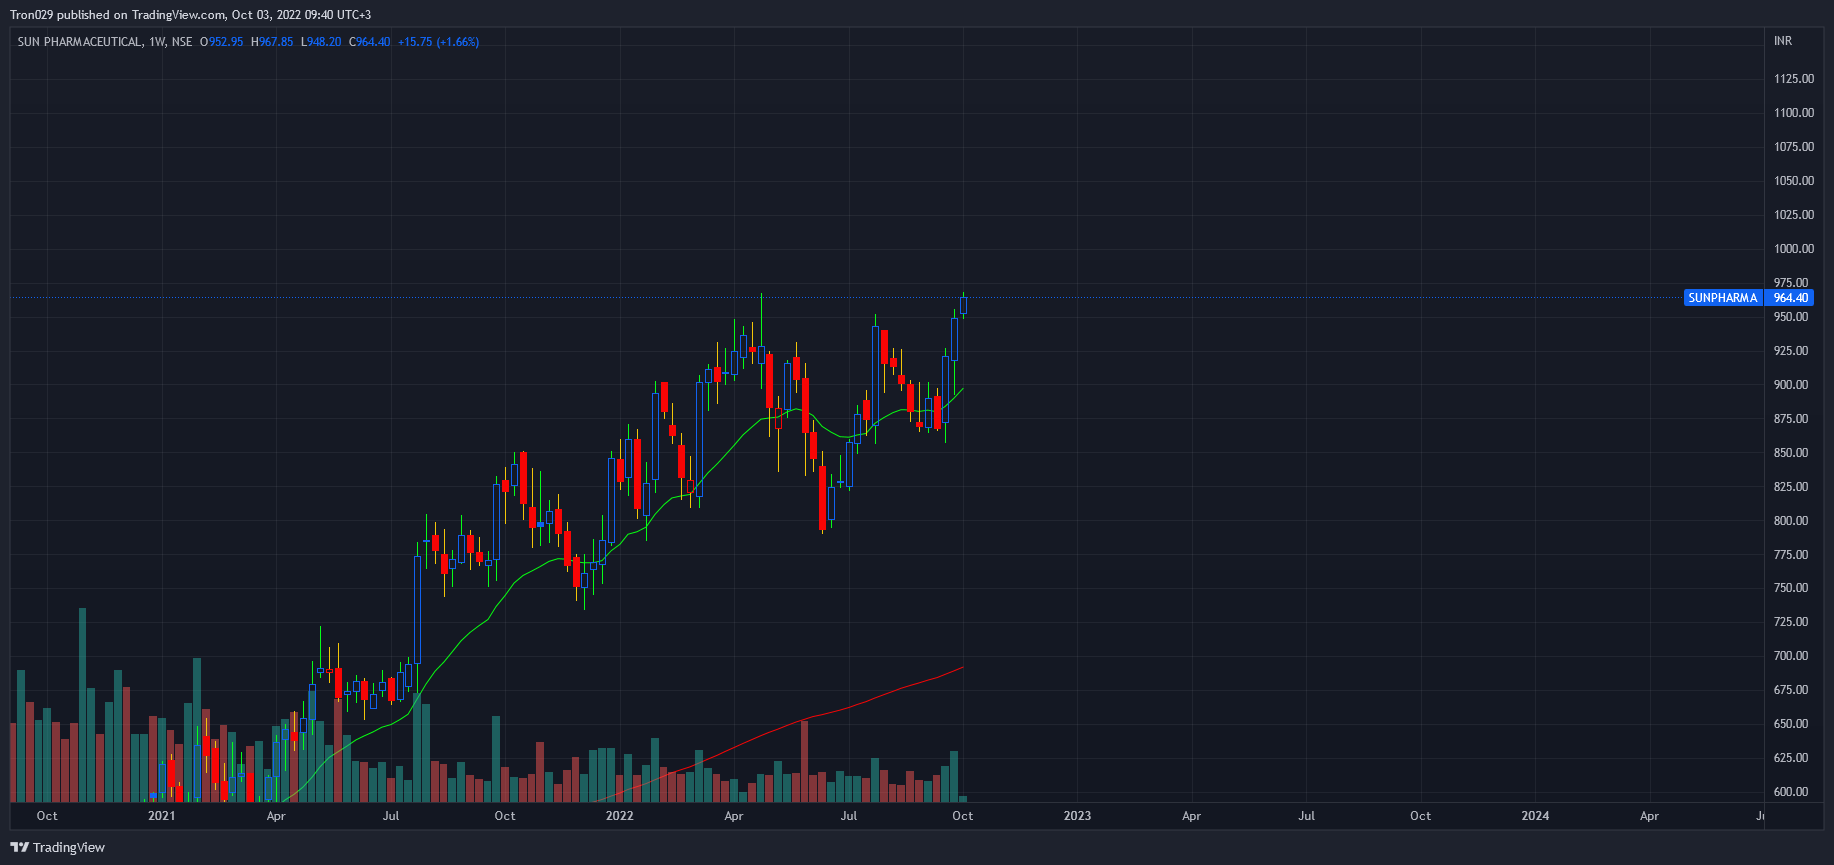Click the 675.00 price axis label
This screenshot has width=1834, height=865.
pyautogui.click(x=1790, y=690)
